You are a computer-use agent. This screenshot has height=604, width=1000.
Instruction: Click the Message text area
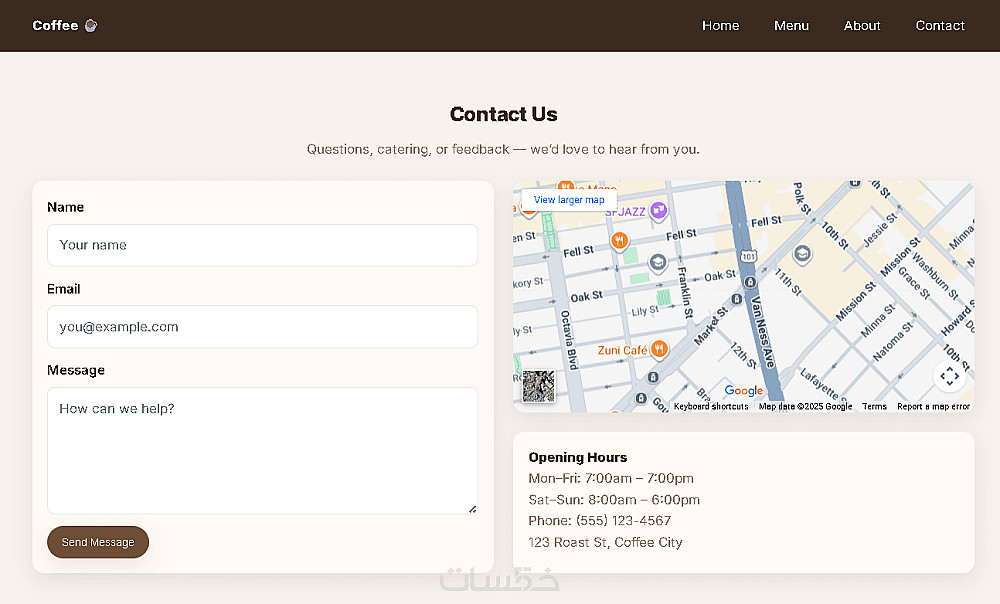click(262, 450)
